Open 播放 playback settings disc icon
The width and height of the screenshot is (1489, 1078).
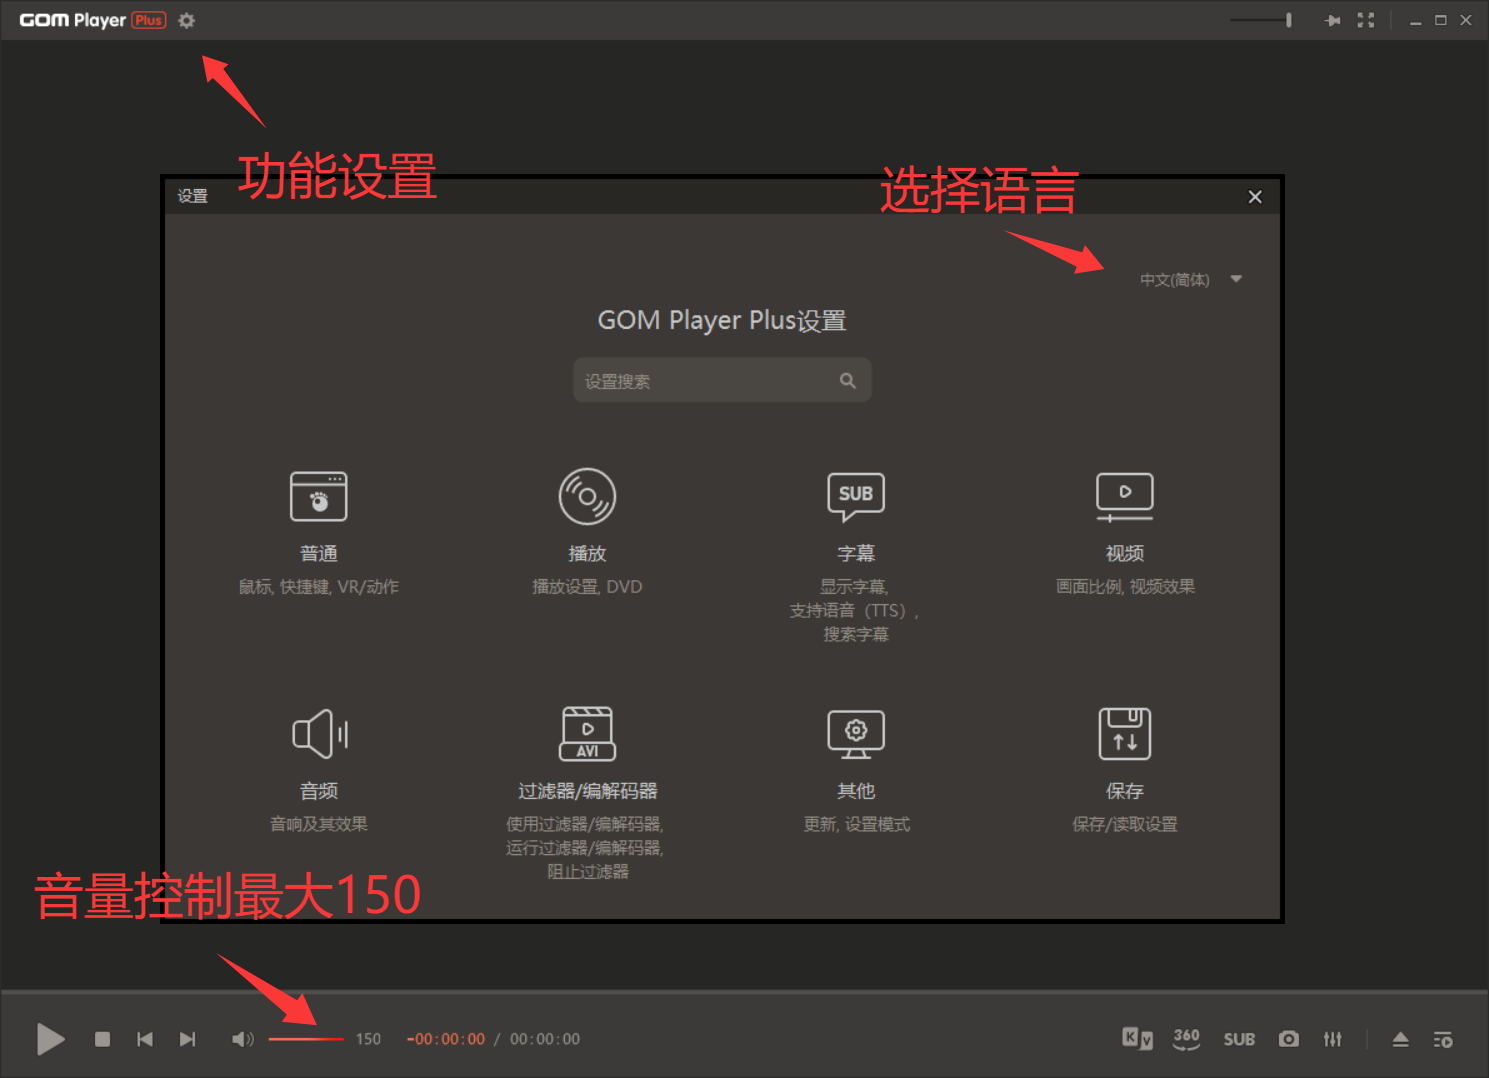tap(587, 496)
